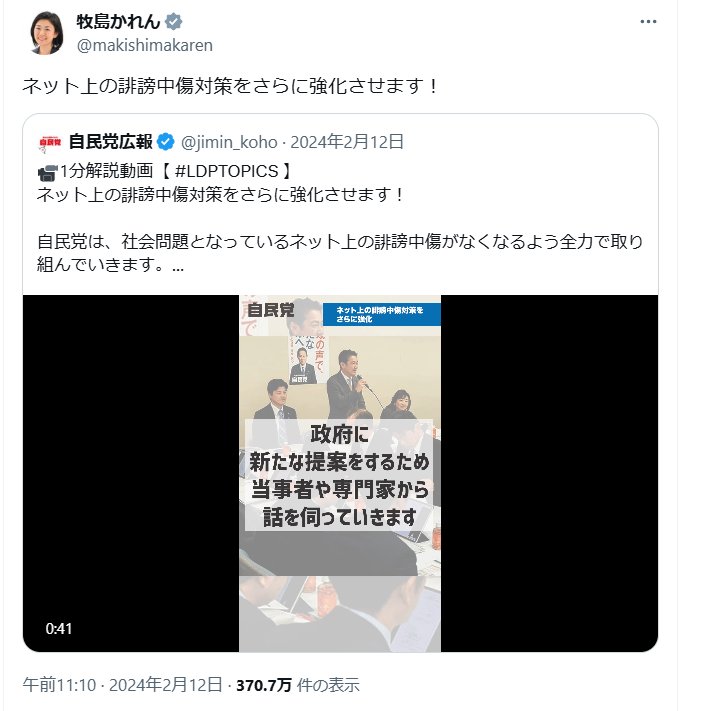The height and width of the screenshot is (711, 711).
Task: Click the 370.7万 件の表示 view count
Action: pyautogui.click(x=298, y=685)
